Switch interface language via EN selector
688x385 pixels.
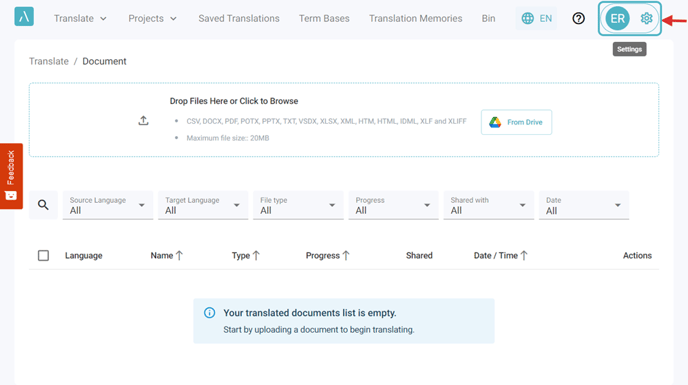[536, 18]
